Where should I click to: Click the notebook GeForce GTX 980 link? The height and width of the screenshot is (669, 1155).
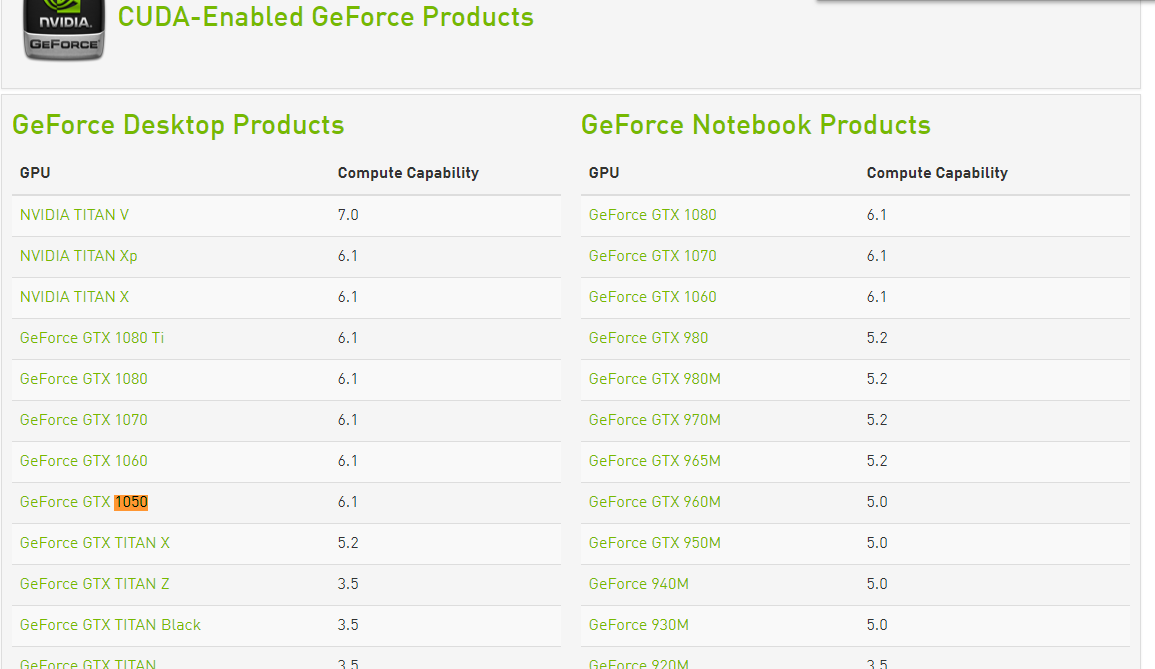click(x=648, y=338)
